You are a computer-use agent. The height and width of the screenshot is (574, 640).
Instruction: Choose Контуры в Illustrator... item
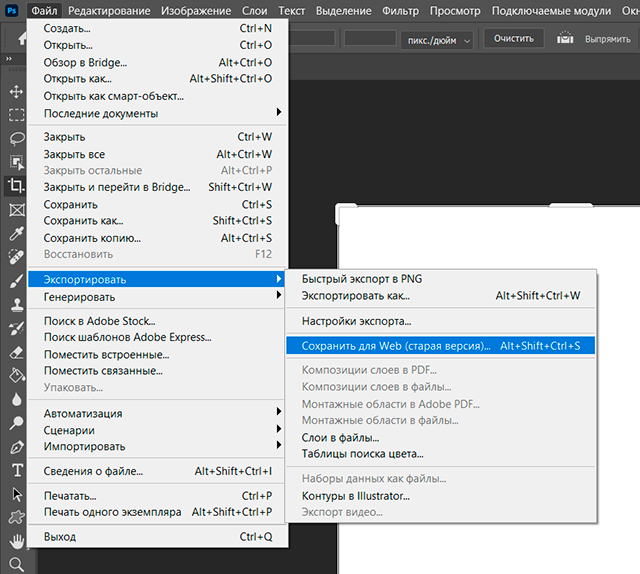coord(441,496)
